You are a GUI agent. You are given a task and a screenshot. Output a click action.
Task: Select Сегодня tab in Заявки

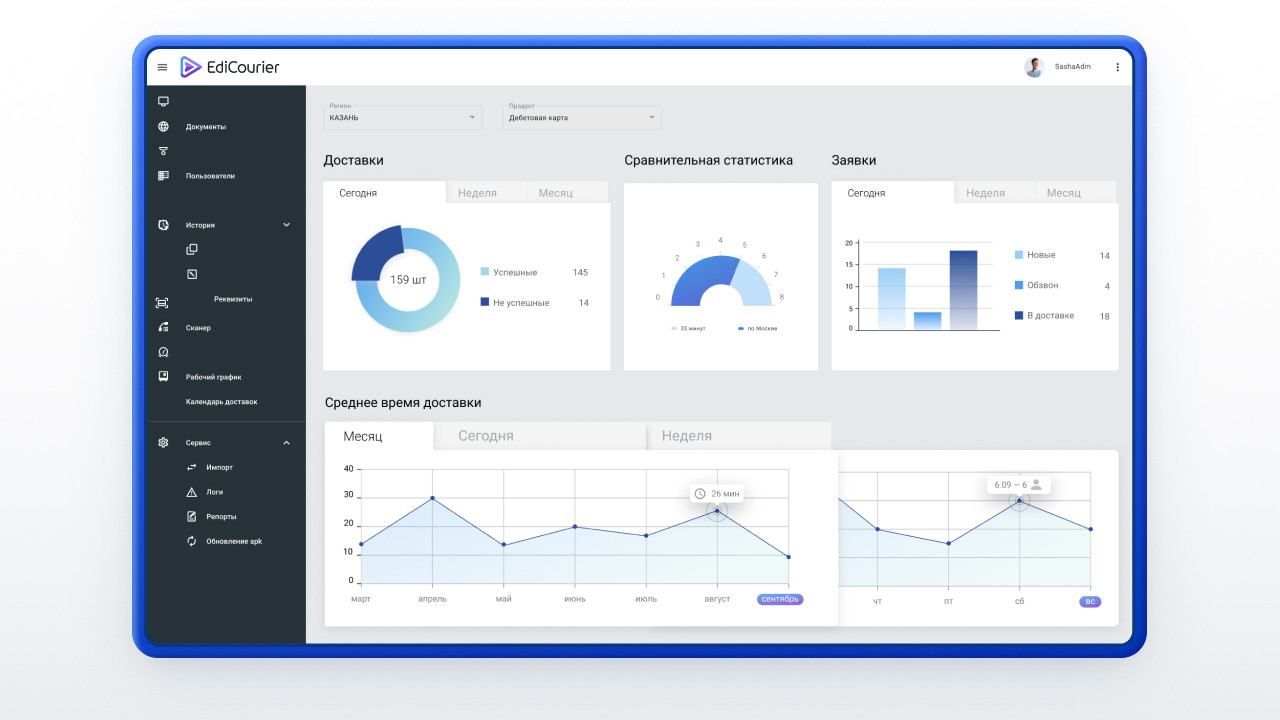click(x=893, y=193)
